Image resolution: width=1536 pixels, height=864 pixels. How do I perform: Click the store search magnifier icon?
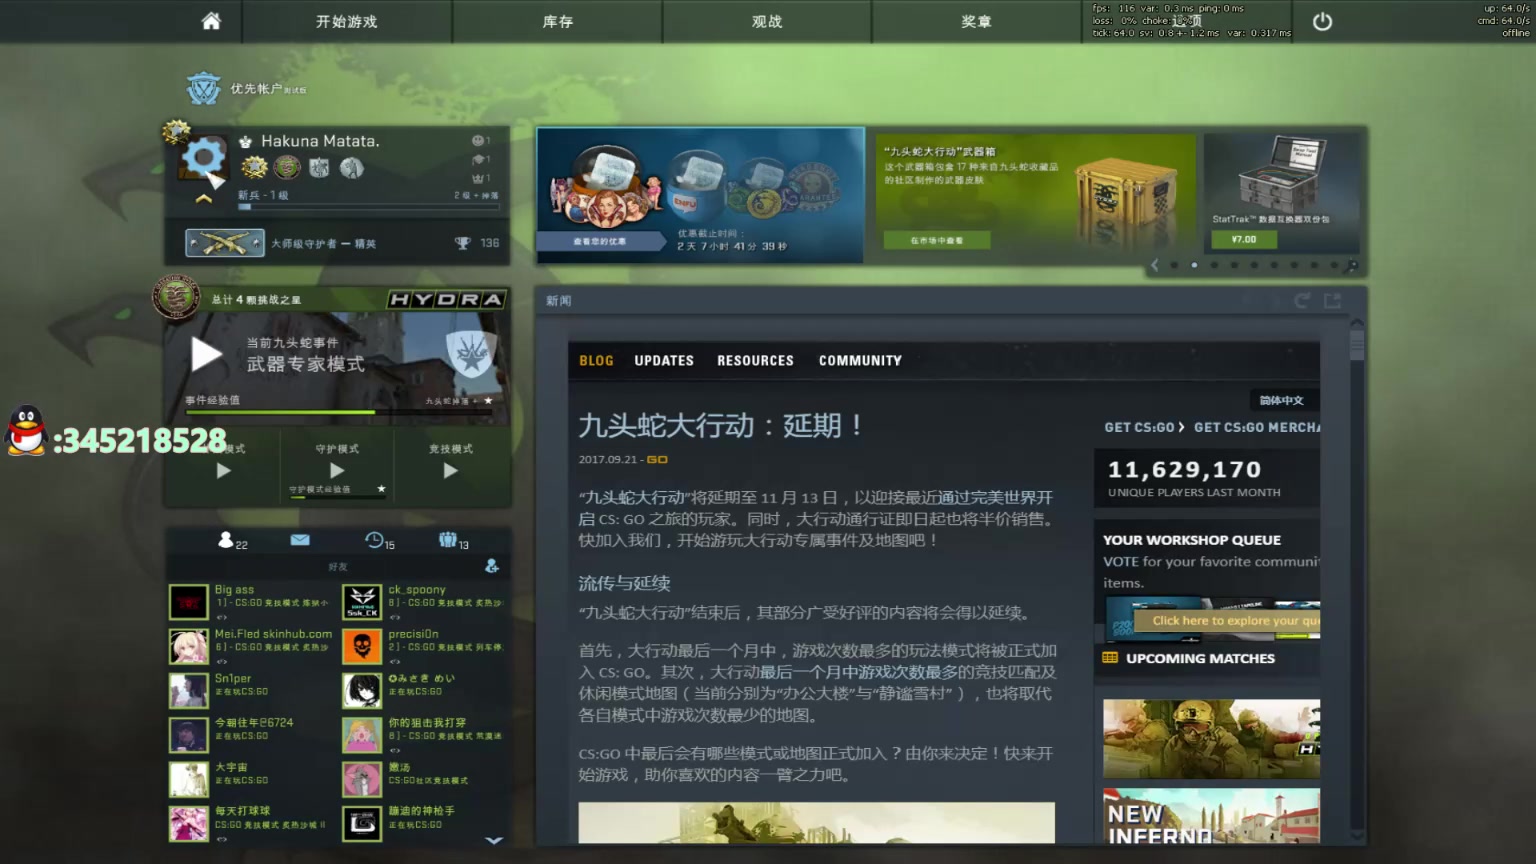coord(1351,265)
